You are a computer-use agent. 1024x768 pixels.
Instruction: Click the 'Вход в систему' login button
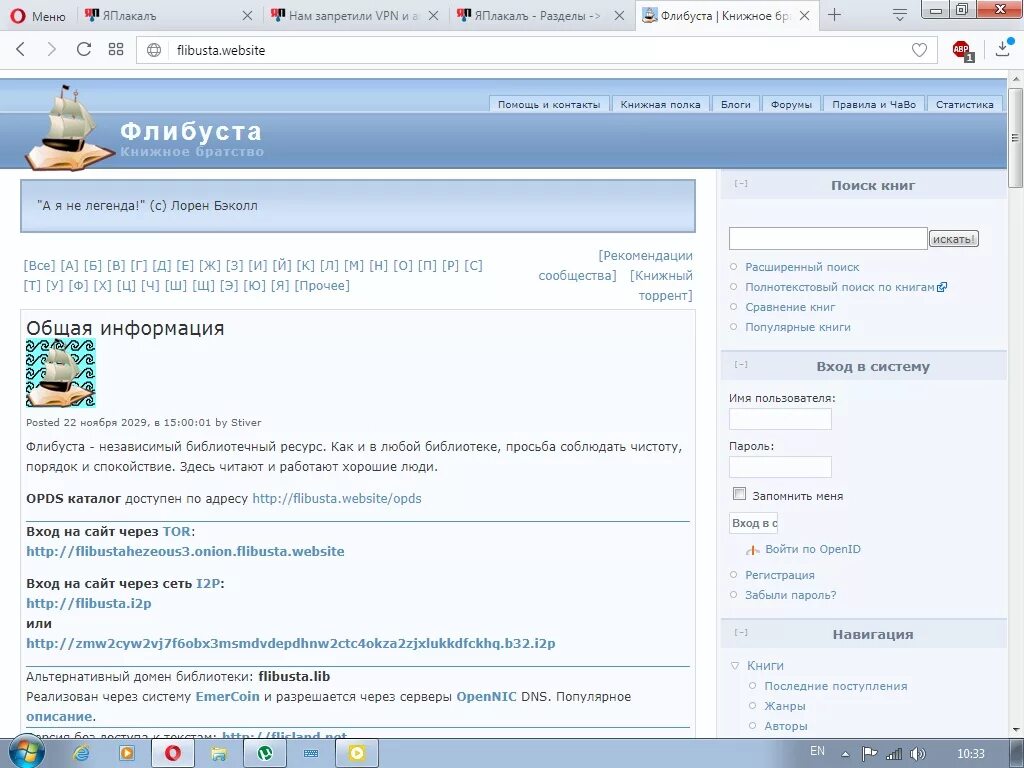(x=754, y=523)
